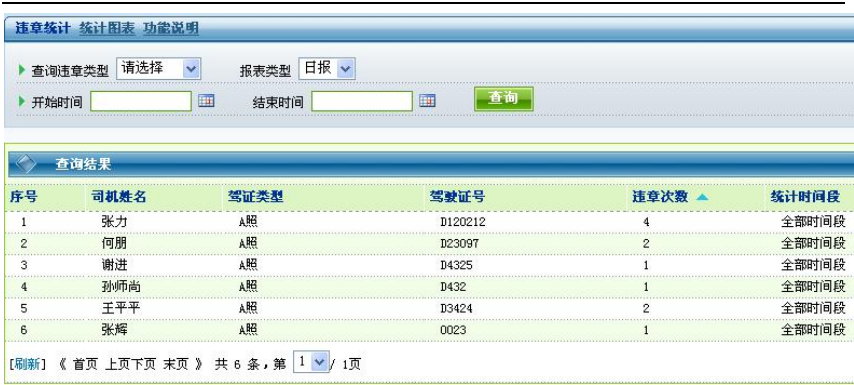The height and width of the screenshot is (385, 854).
Task: Click the sort arrow beside 违章次数
Action: coord(702,197)
